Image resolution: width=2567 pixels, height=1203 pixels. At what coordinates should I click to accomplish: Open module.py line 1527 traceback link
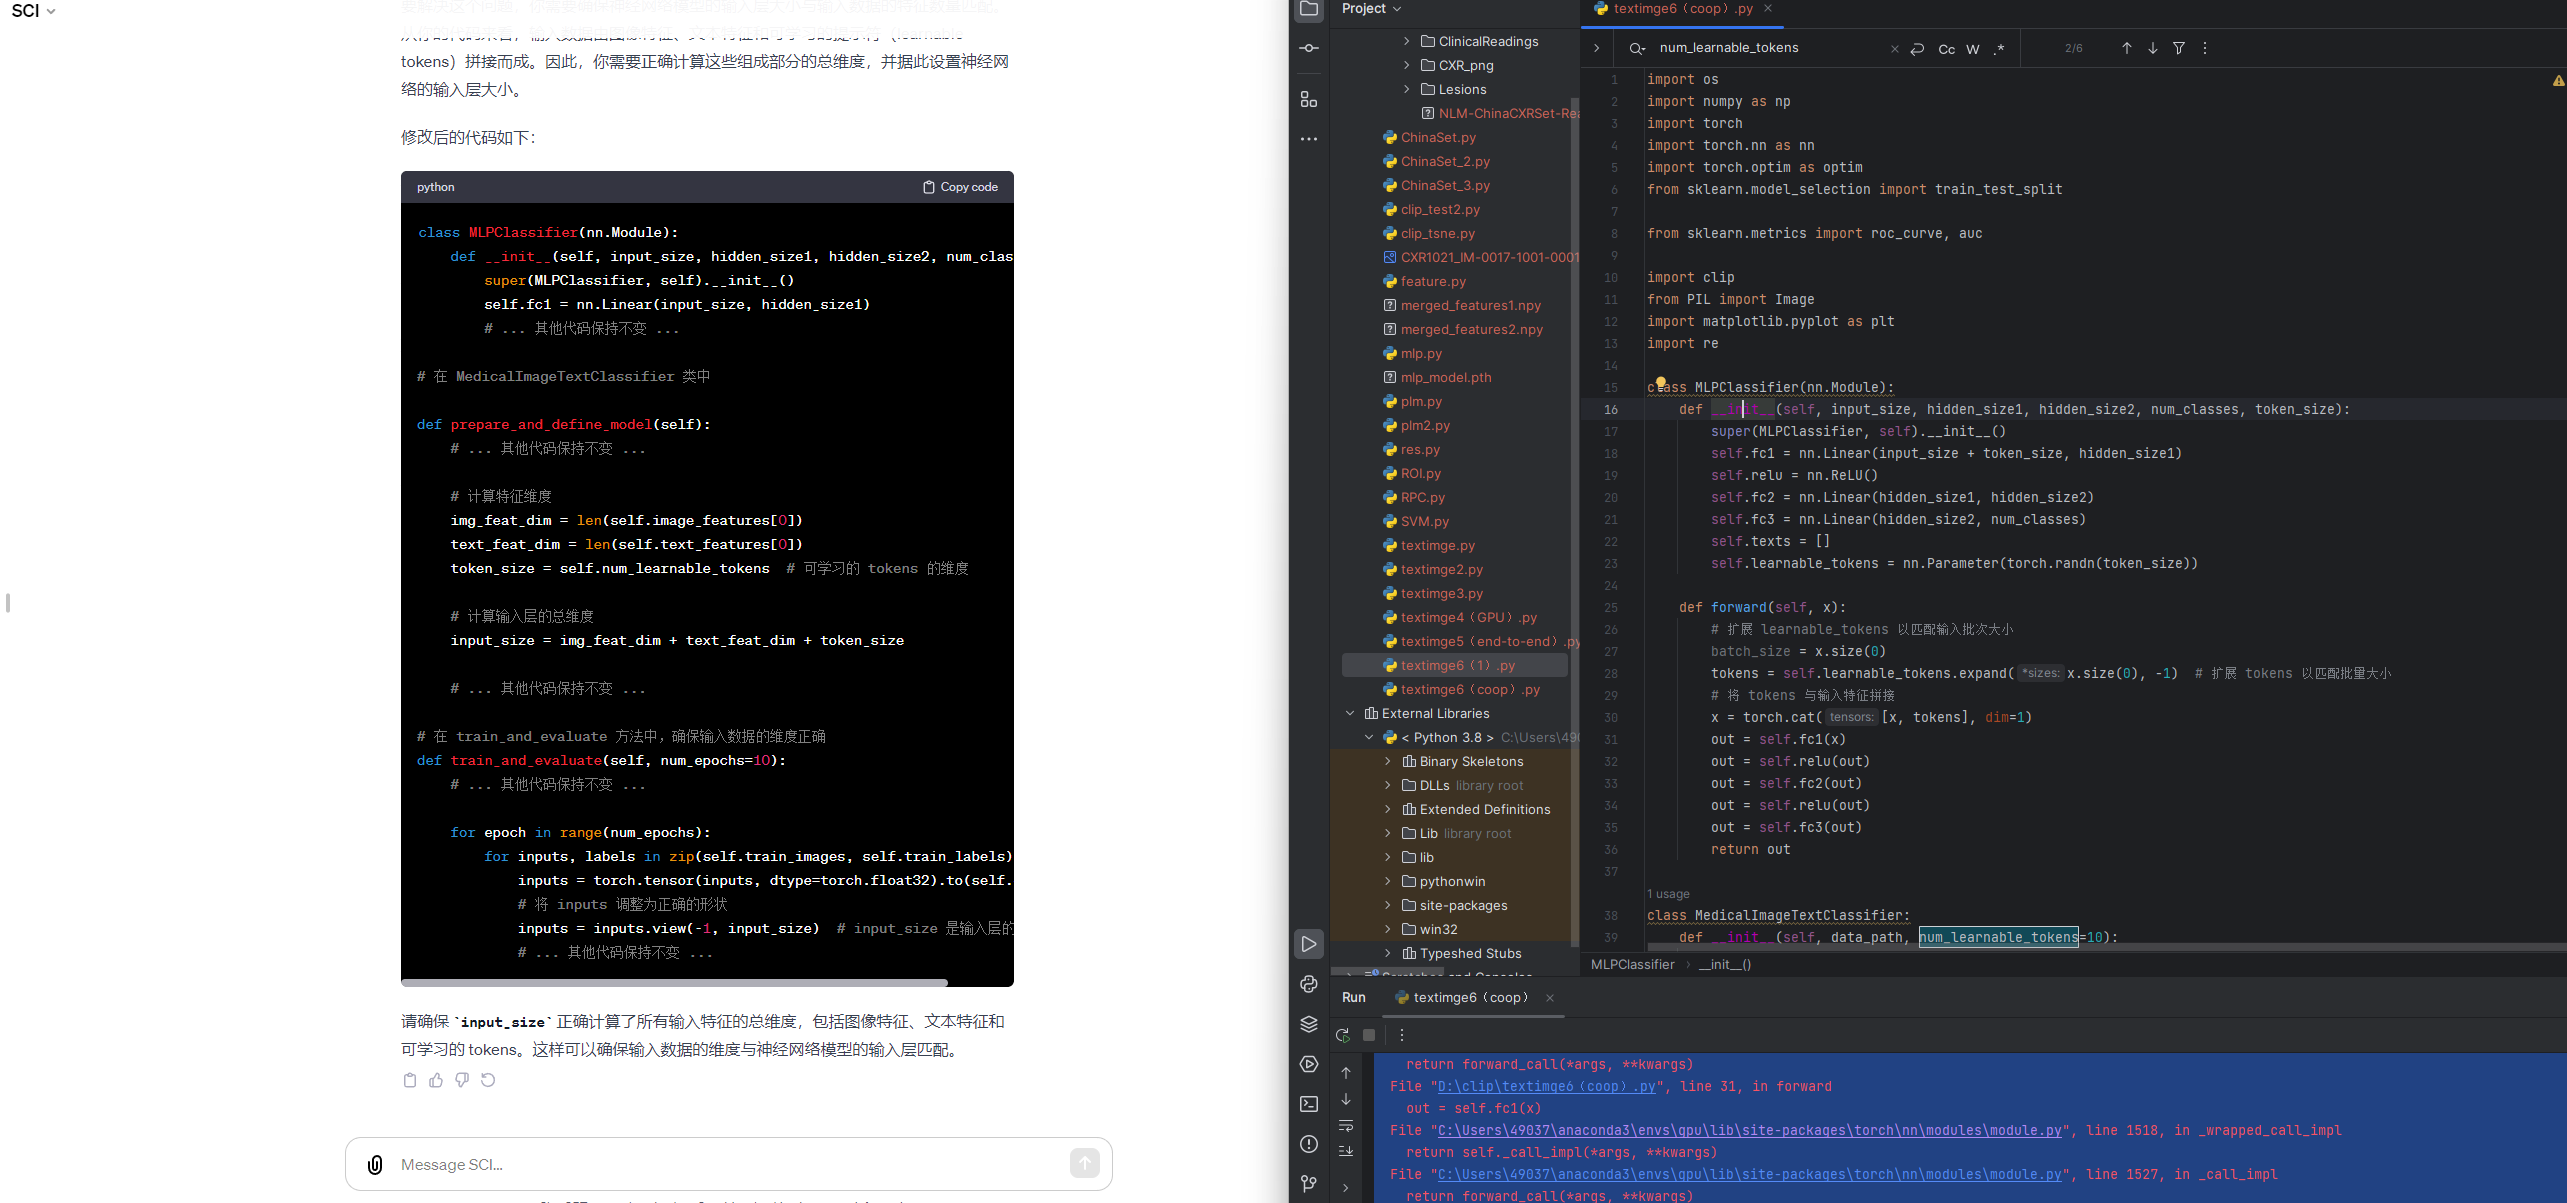(1750, 1174)
